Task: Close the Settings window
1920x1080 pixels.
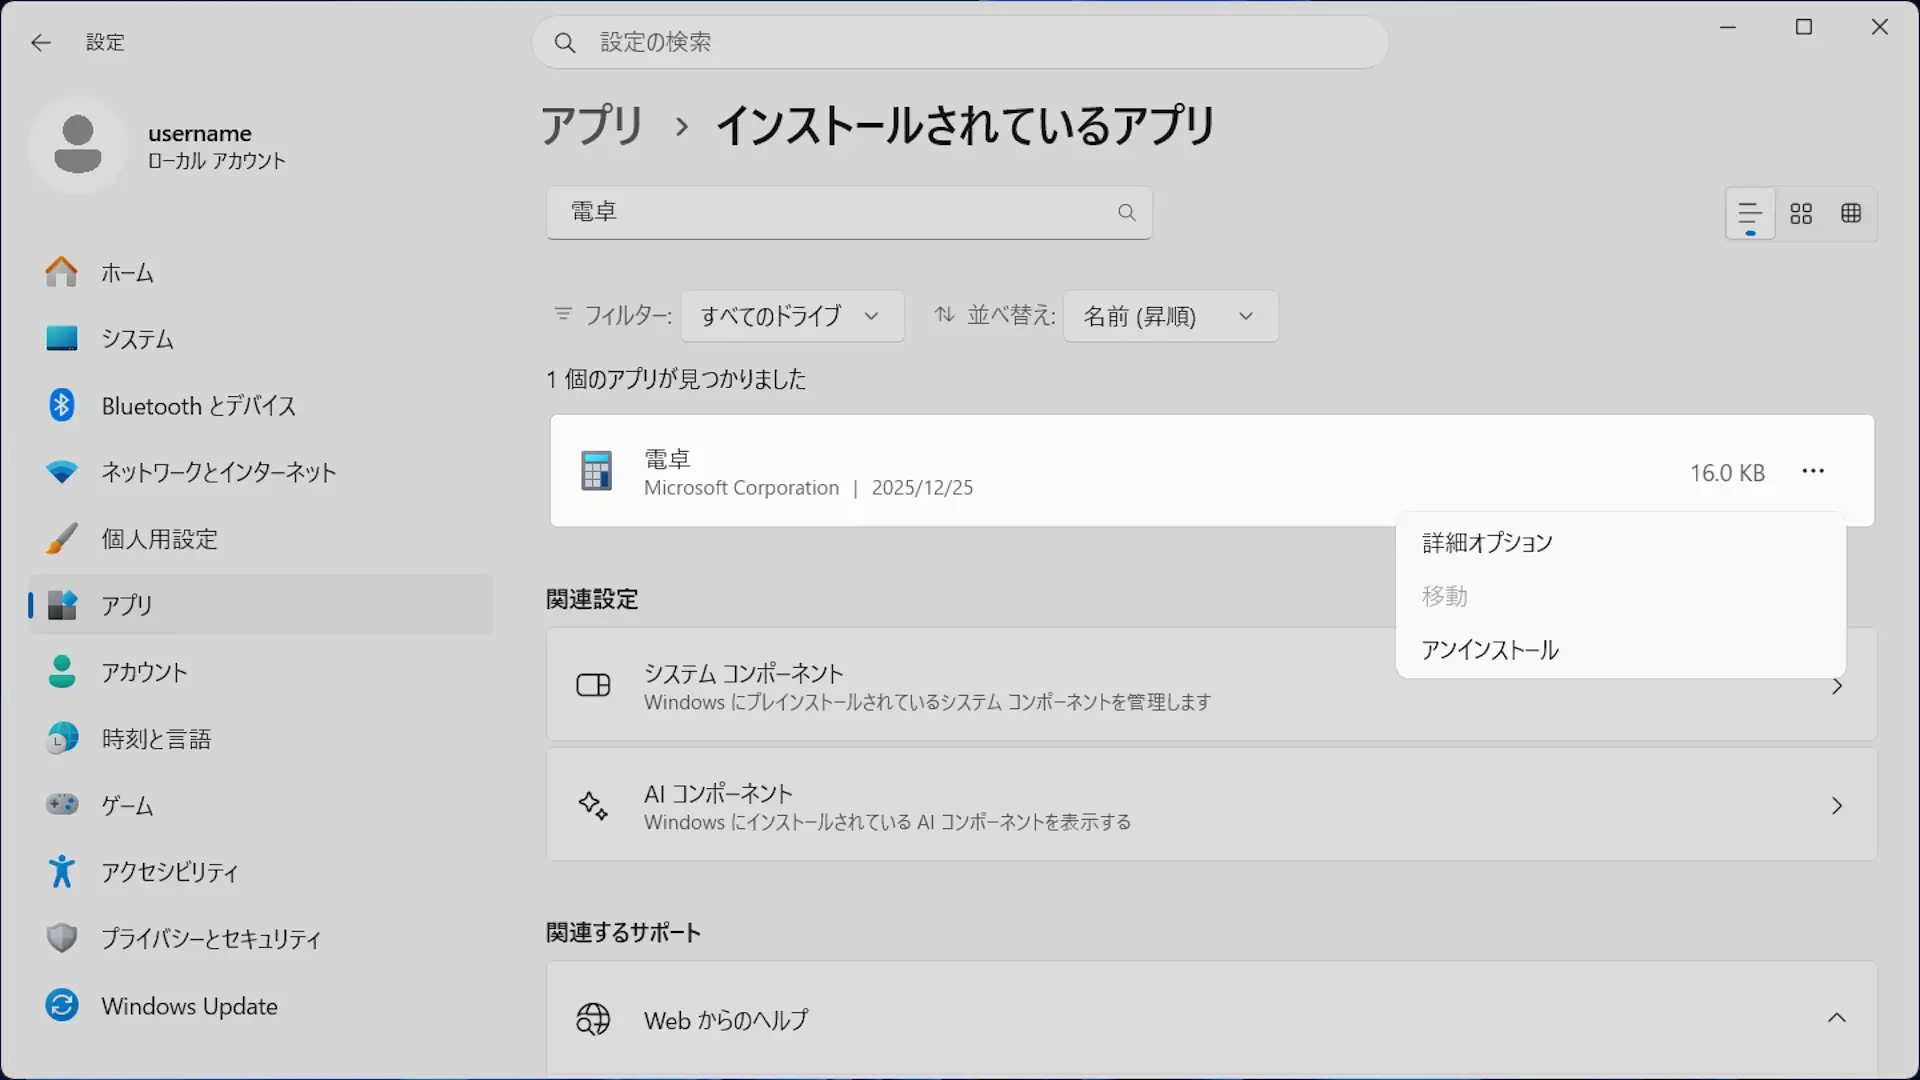Action: (x=1880, y=27)
